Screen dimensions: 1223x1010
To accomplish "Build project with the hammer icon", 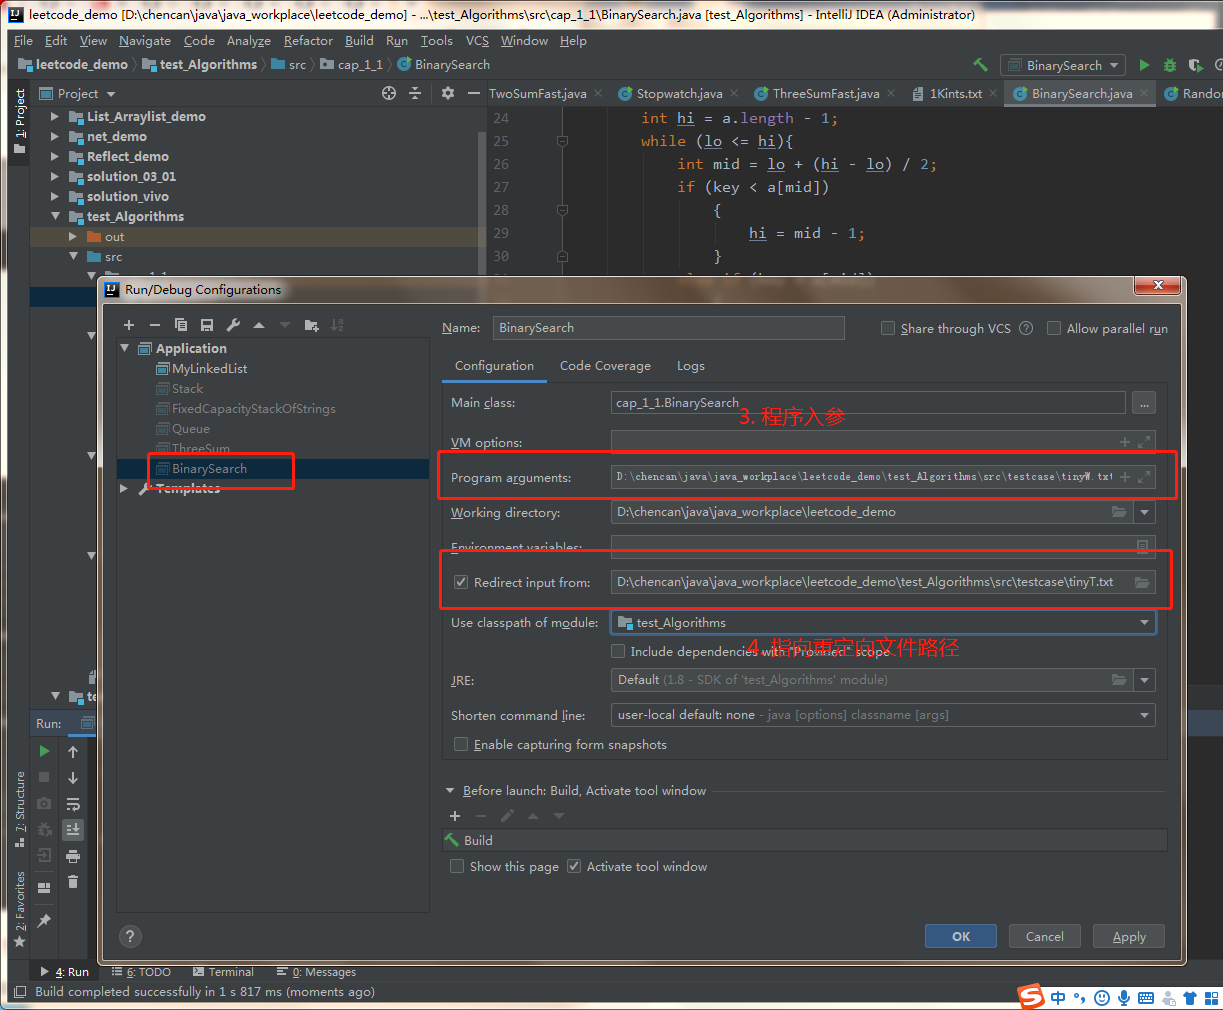I will click(981, 65).
